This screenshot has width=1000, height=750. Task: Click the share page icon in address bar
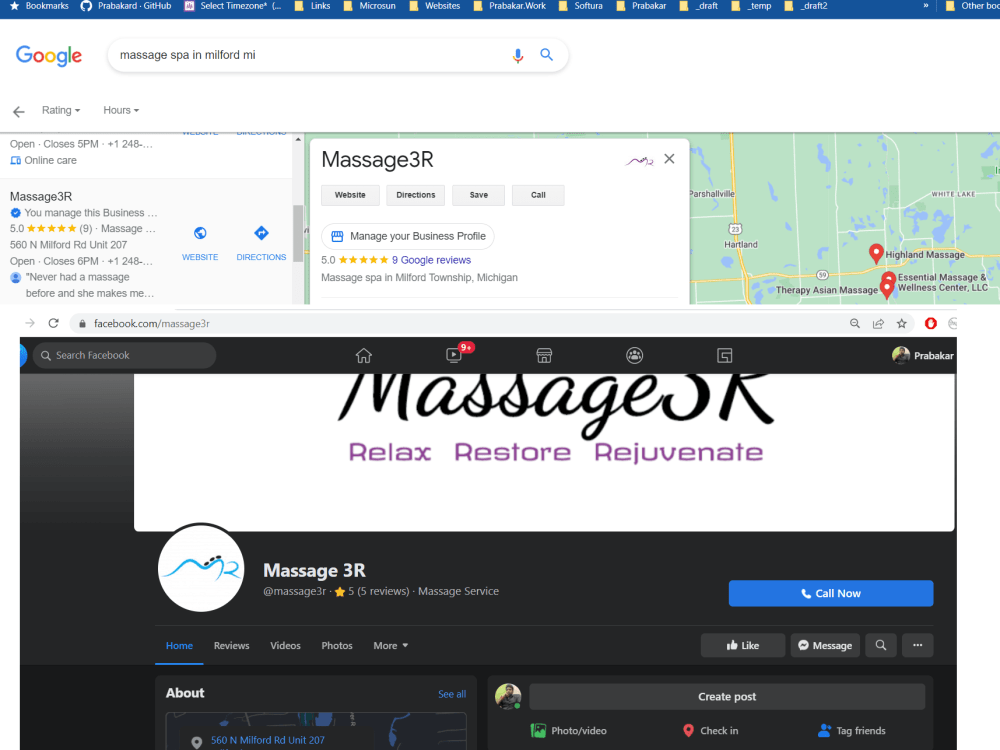(878, 323)
